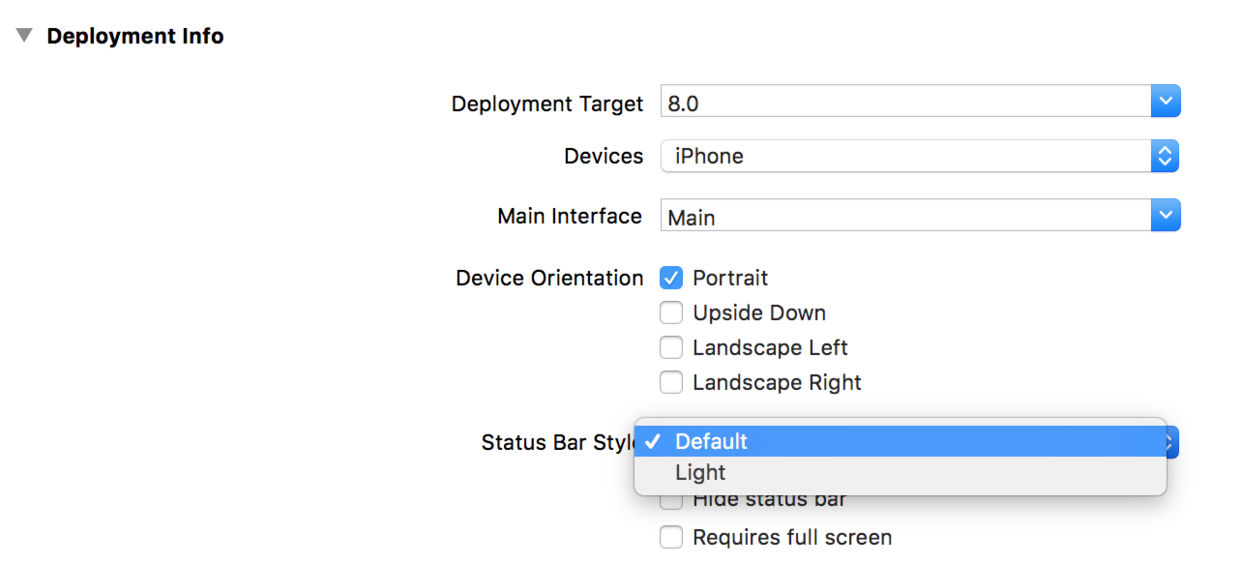This screenshot has height=565, width=1240.
Task: Select Default in Status Bar Style menu
Action: 712,441
